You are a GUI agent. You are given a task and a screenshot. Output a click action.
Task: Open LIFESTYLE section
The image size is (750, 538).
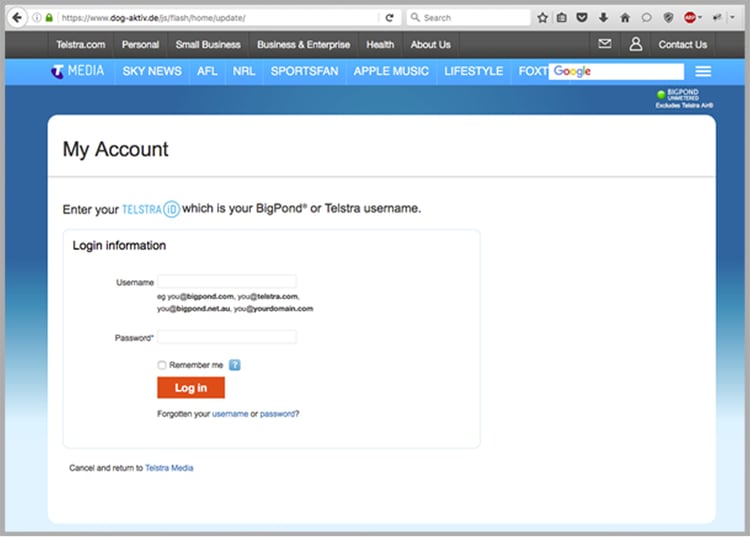[474, 71]
